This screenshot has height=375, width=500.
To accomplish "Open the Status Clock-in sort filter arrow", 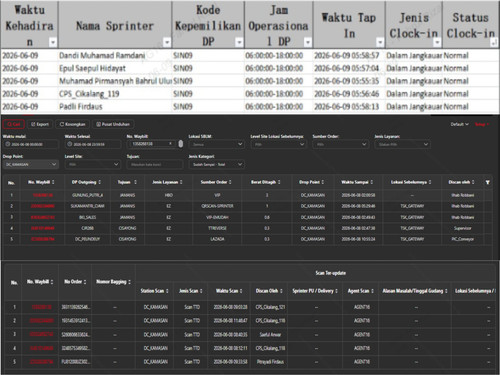I will click(x=494, y=42).
